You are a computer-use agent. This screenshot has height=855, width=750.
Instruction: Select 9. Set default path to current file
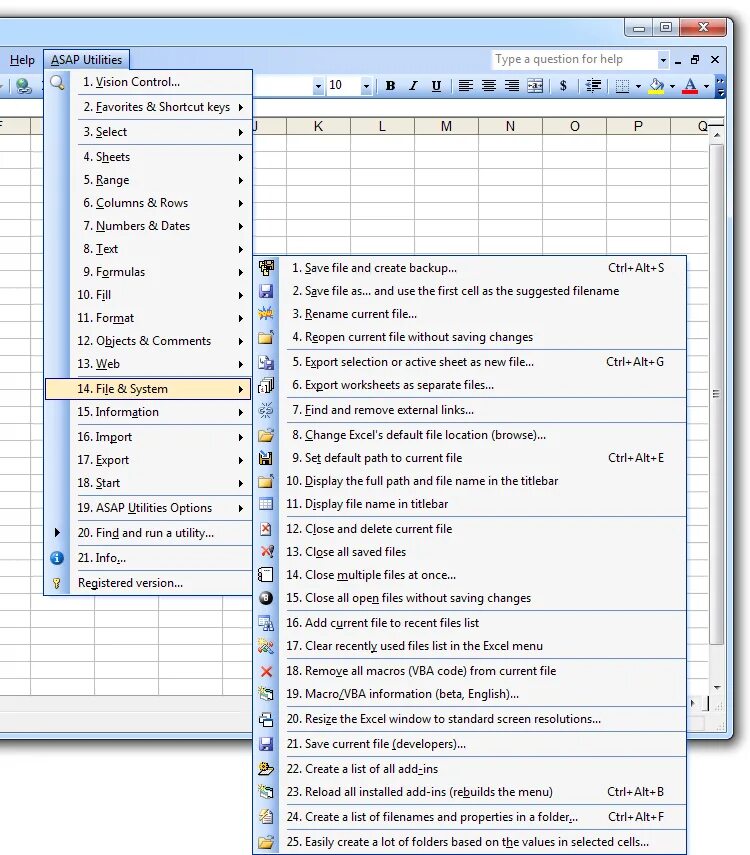click(470, 458)
